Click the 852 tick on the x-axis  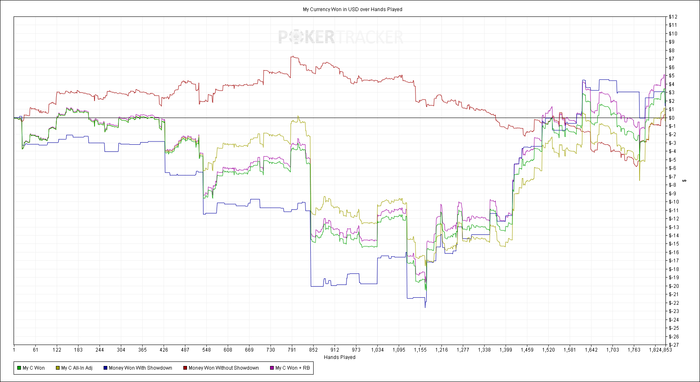pyautogui.click(x=313, y=351)
